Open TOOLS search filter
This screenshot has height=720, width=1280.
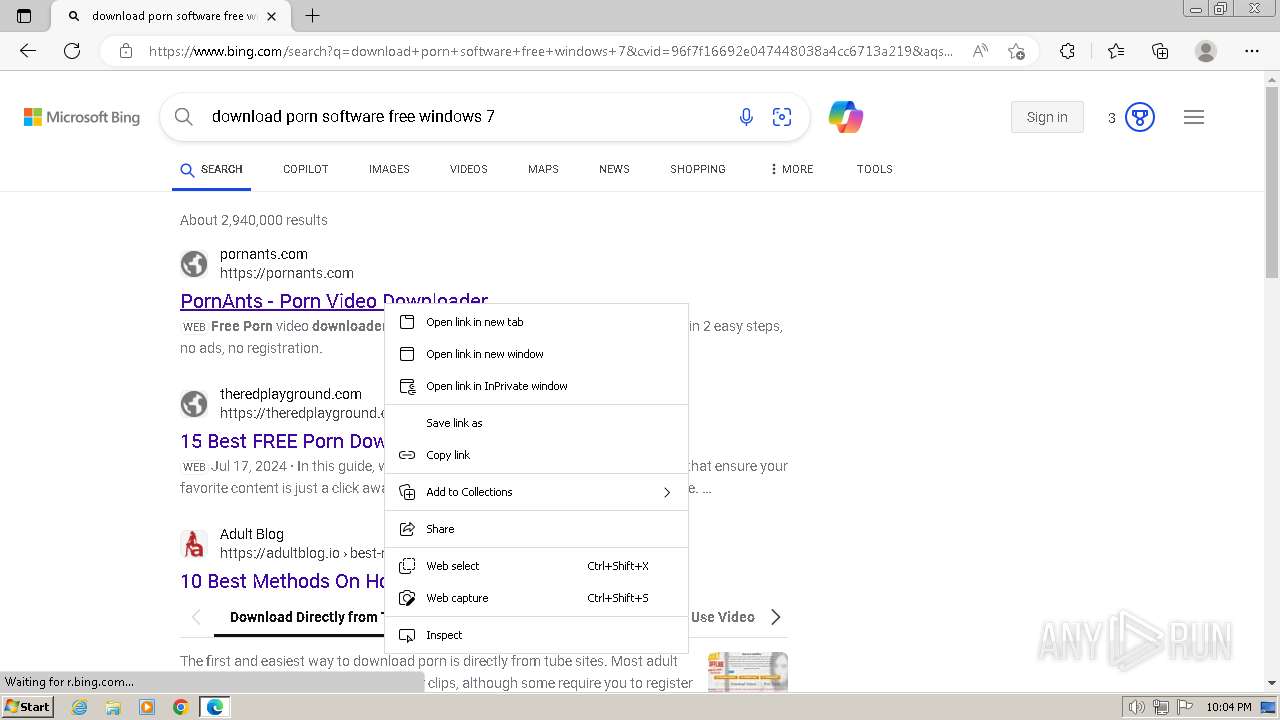click(x=875, y=169)
